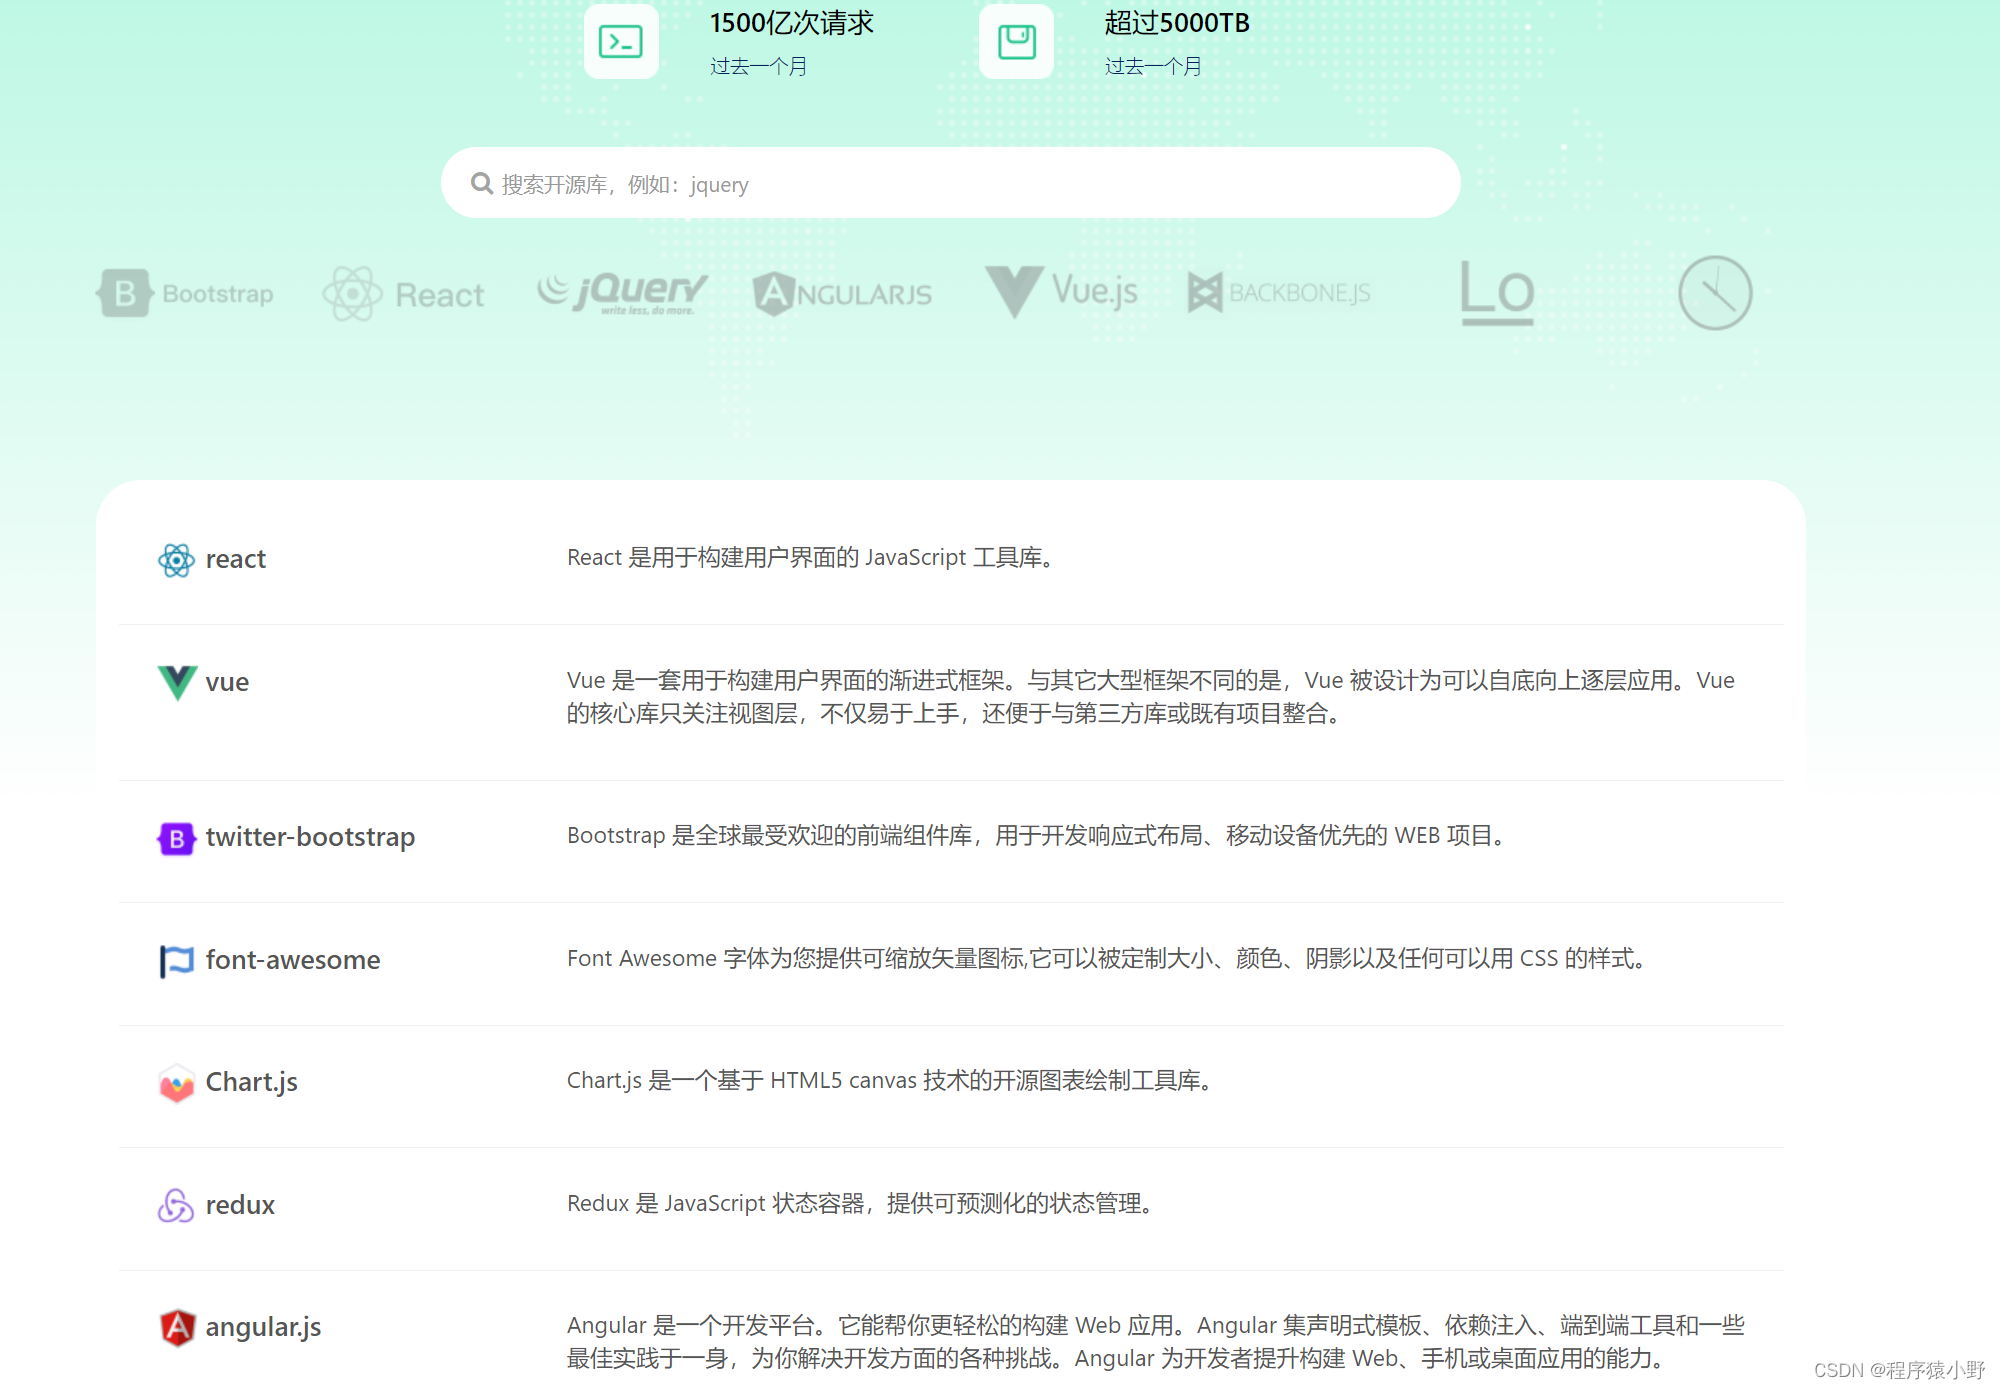Click the storage icon beside 超过5000TB
2000x1389 pixels.
click(x=1016, y=42)
